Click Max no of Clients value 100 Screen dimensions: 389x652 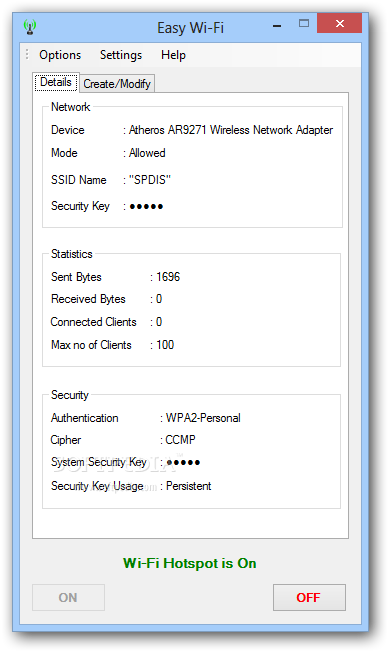point(165,345)
